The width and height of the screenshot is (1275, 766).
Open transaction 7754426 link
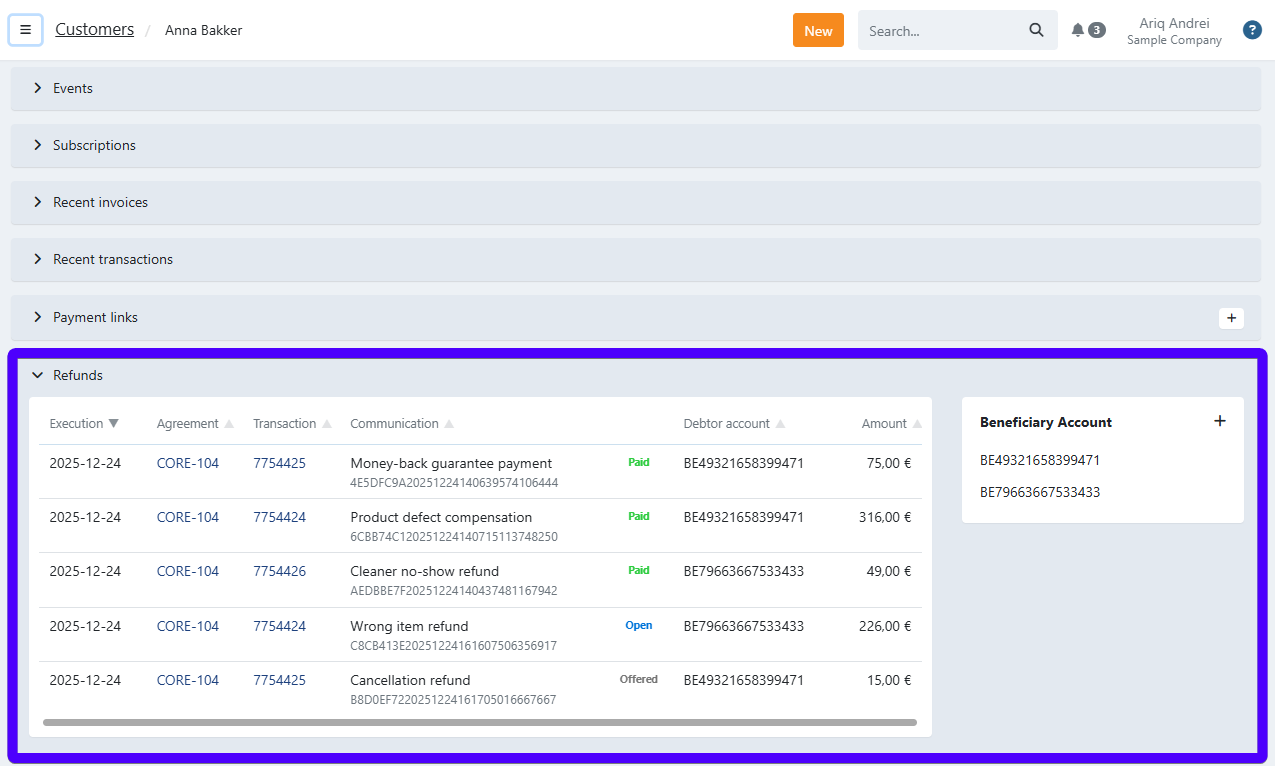(x=279, y=571)
